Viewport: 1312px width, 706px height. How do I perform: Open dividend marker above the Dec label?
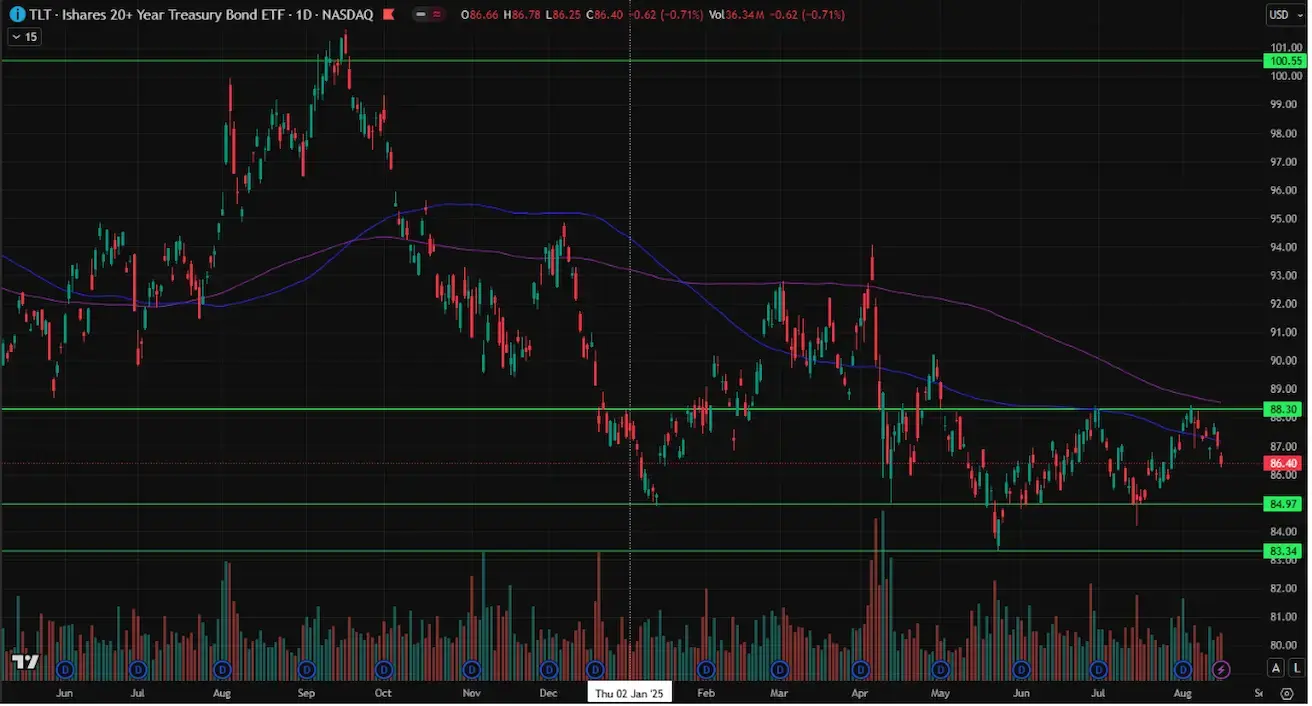pyautogui.click(x=549, y=668)
